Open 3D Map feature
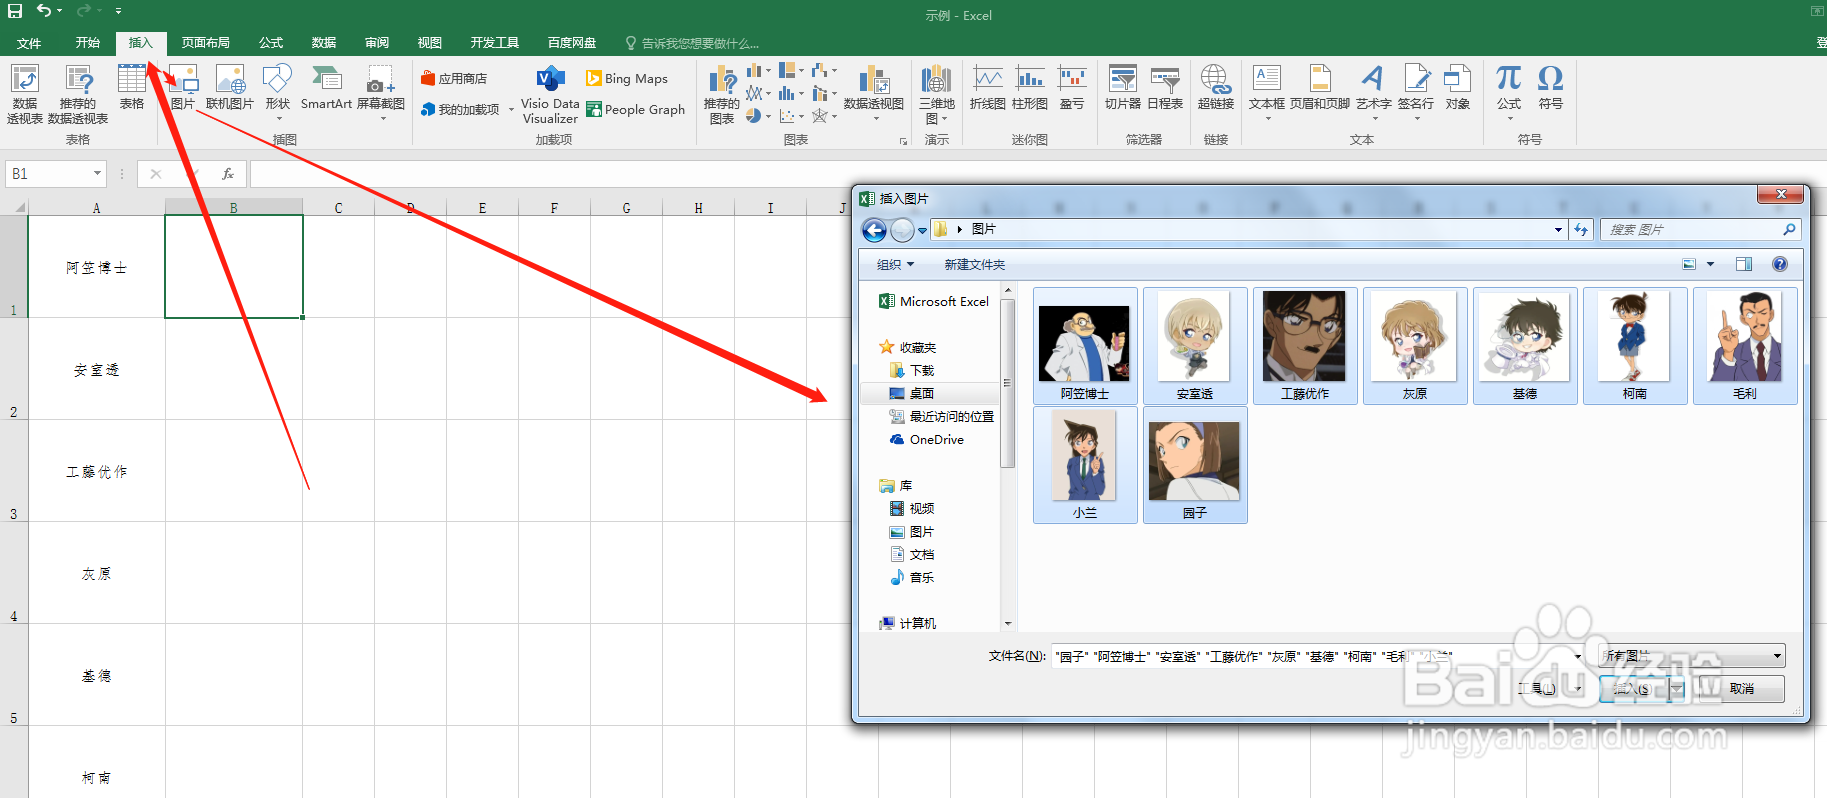 click(x=937, y=93)
